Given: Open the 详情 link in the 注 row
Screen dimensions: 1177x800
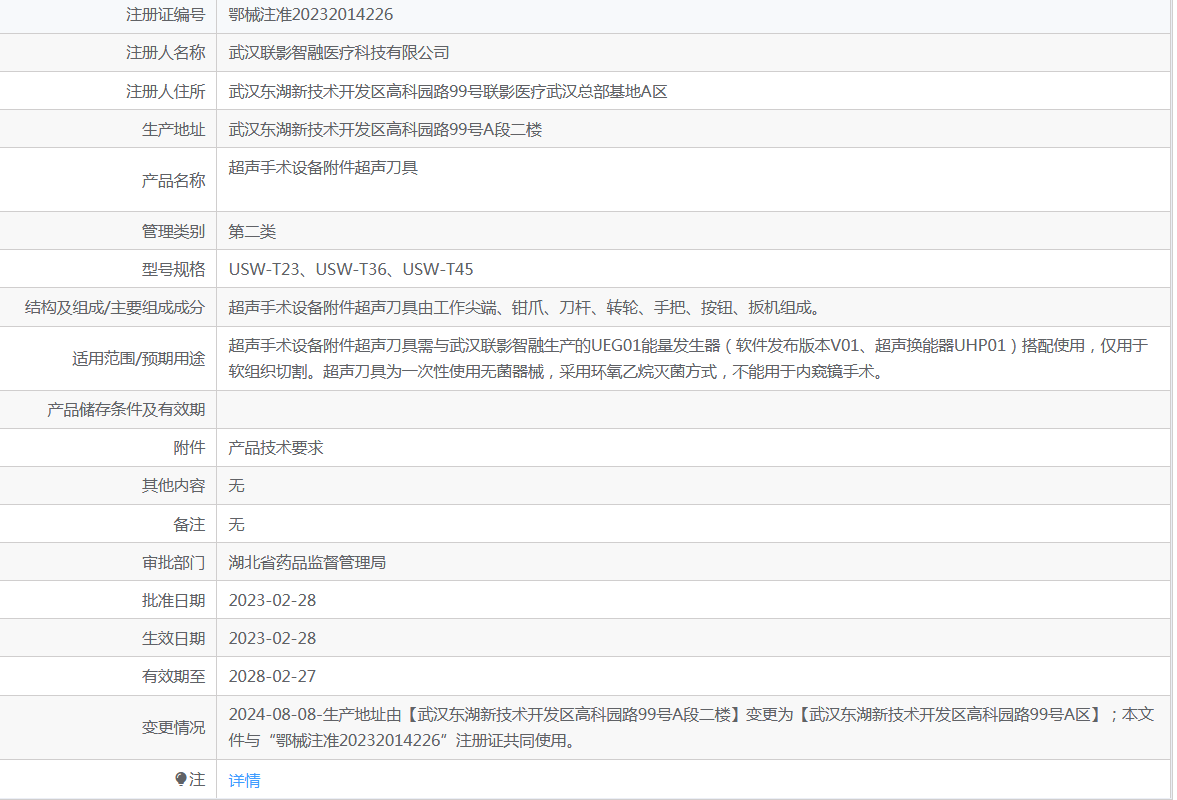Looking at the screenshot, I should coord(245,780).
